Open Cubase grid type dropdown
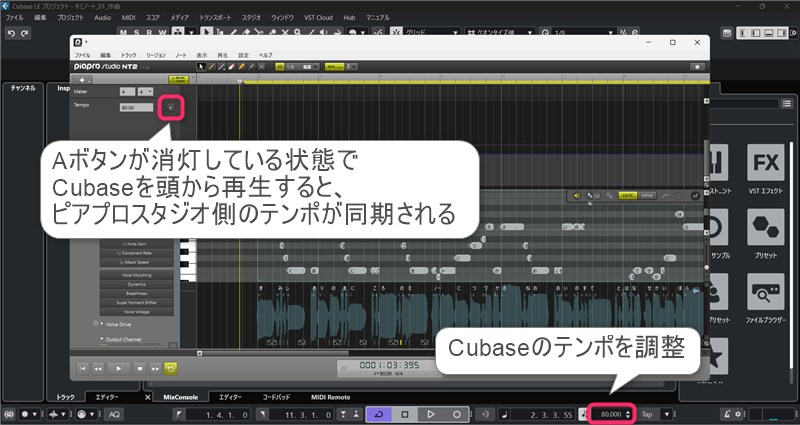The height and width of the screenshot is (425, 800). click(x=432, y=33)
